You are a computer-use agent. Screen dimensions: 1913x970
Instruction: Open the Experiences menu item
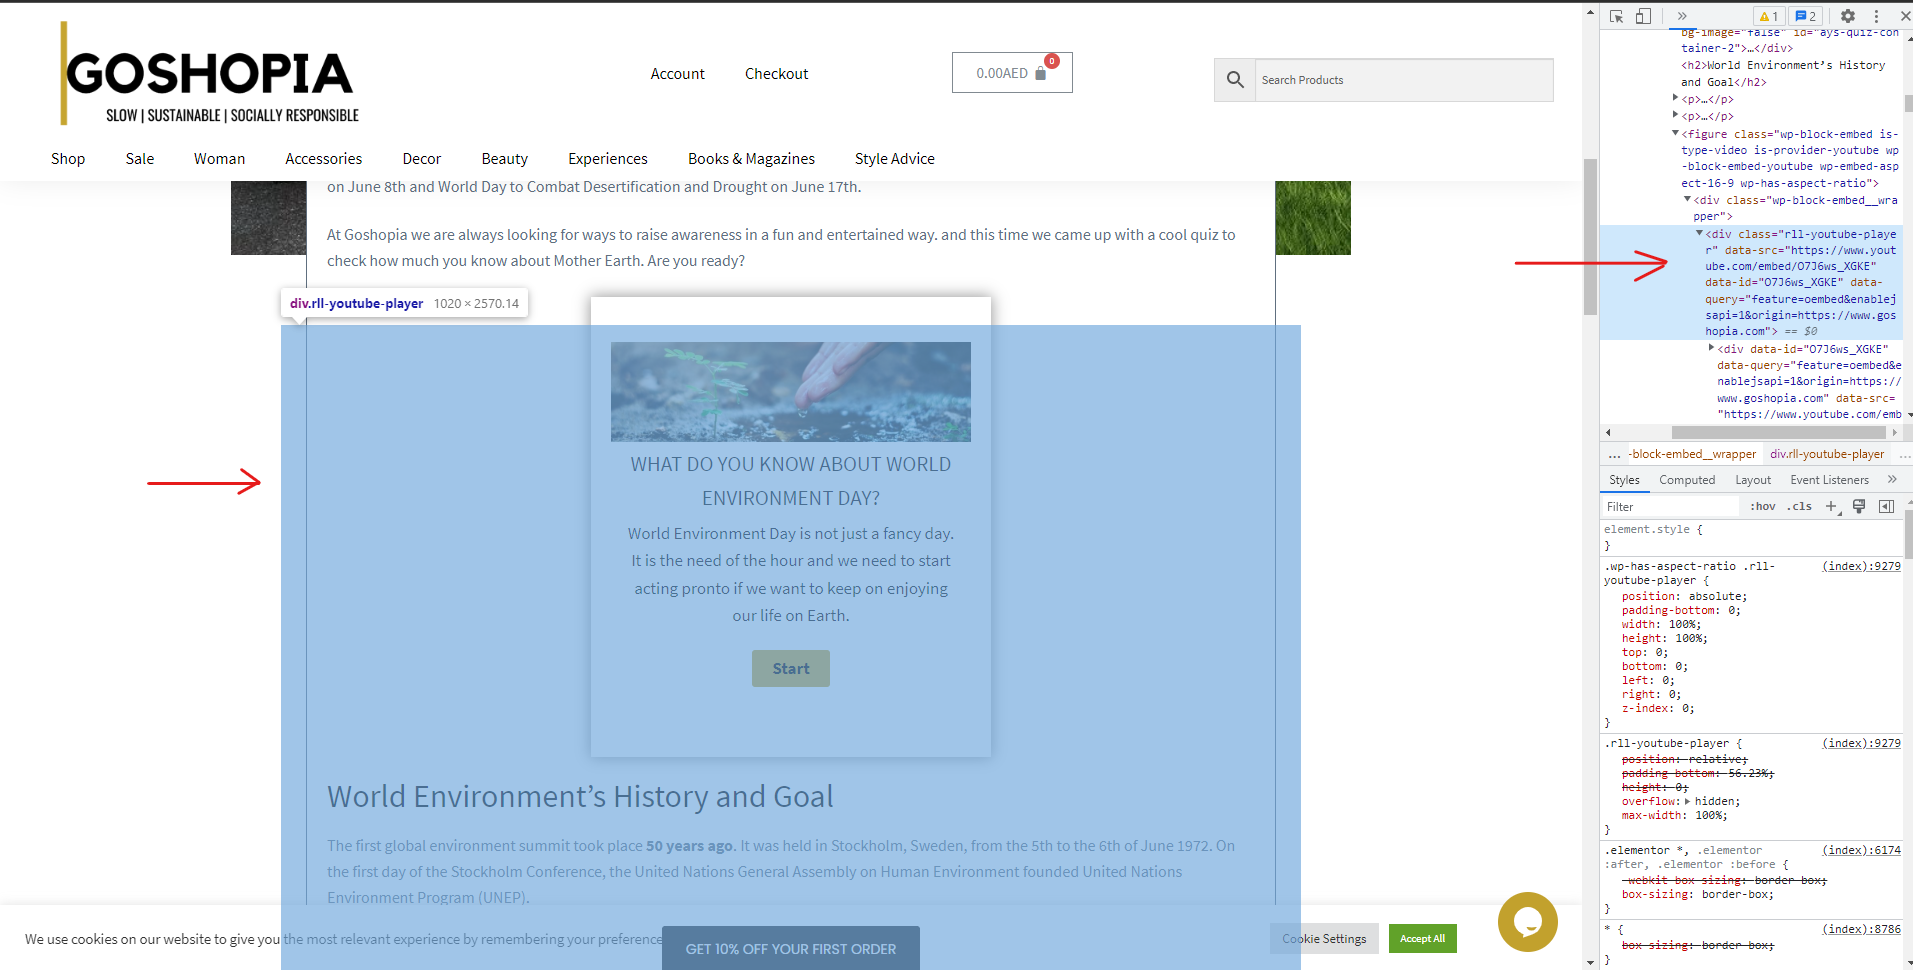tap(608, 159)
